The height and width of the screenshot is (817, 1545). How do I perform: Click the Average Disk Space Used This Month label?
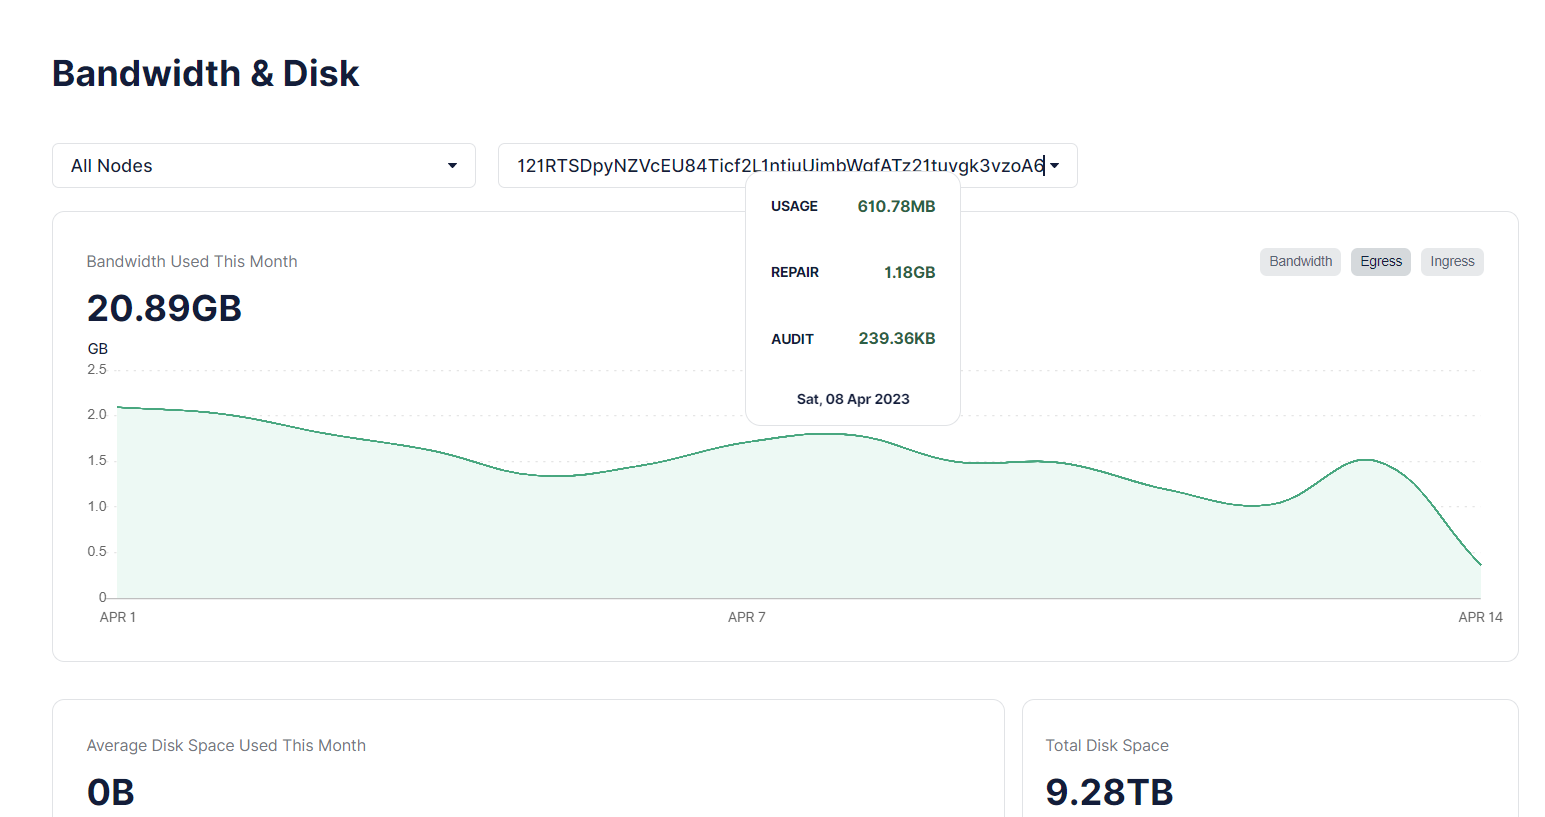point(226,746)
